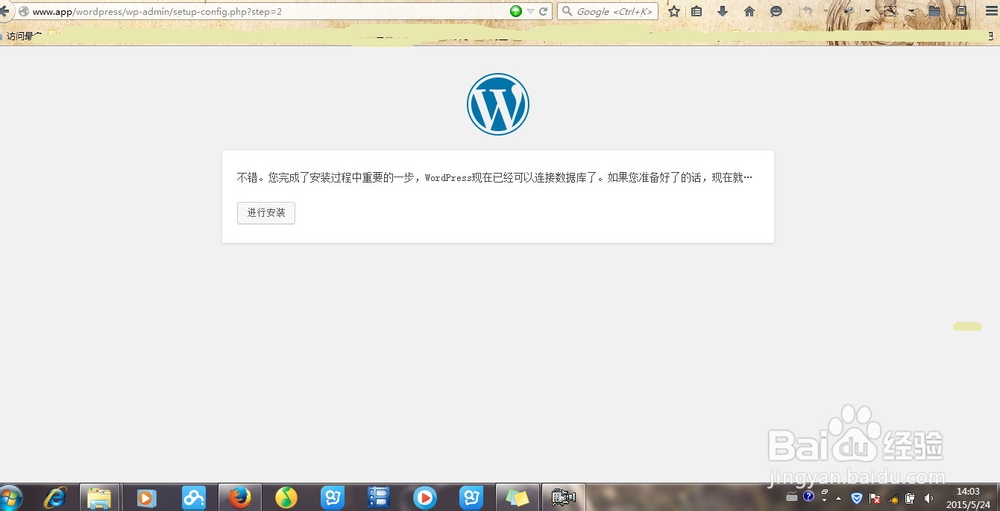Viewport: 1000px width, 511px height.
Task: Open the downloads arrow icon
Action: (x=723, y=11)
